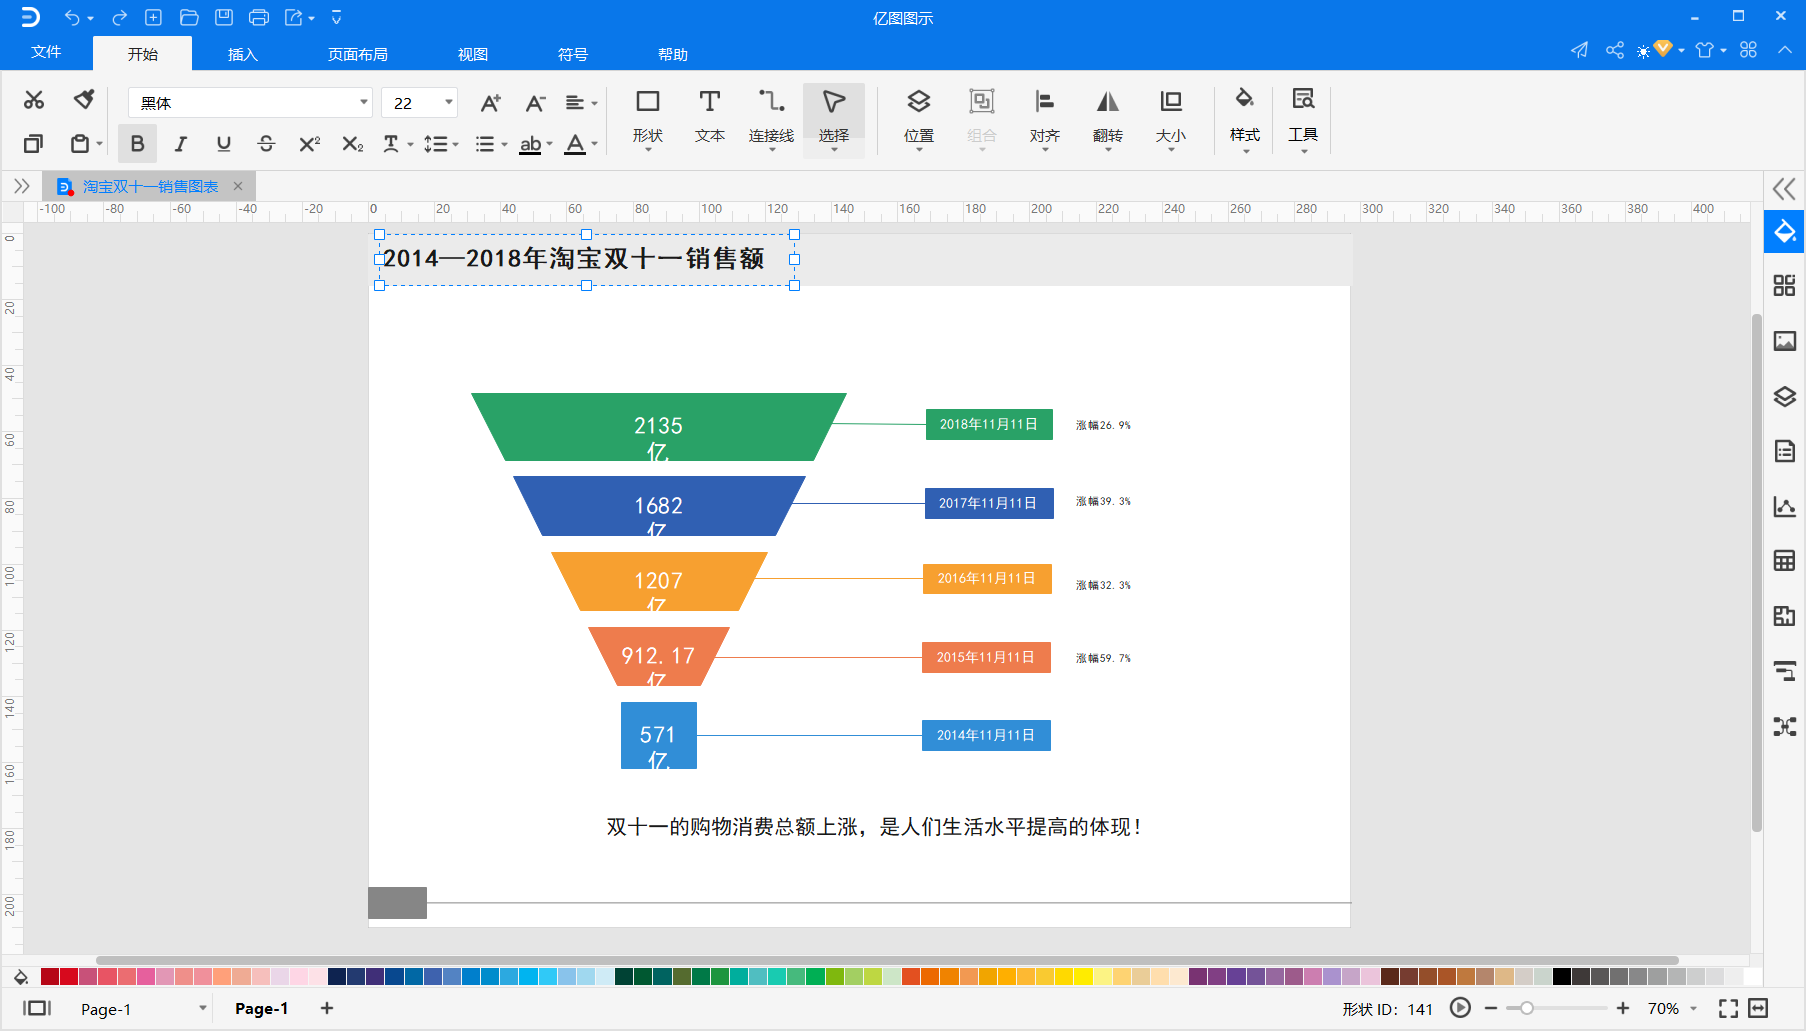Pick the black color swatch in palette

click(1561, 977)
